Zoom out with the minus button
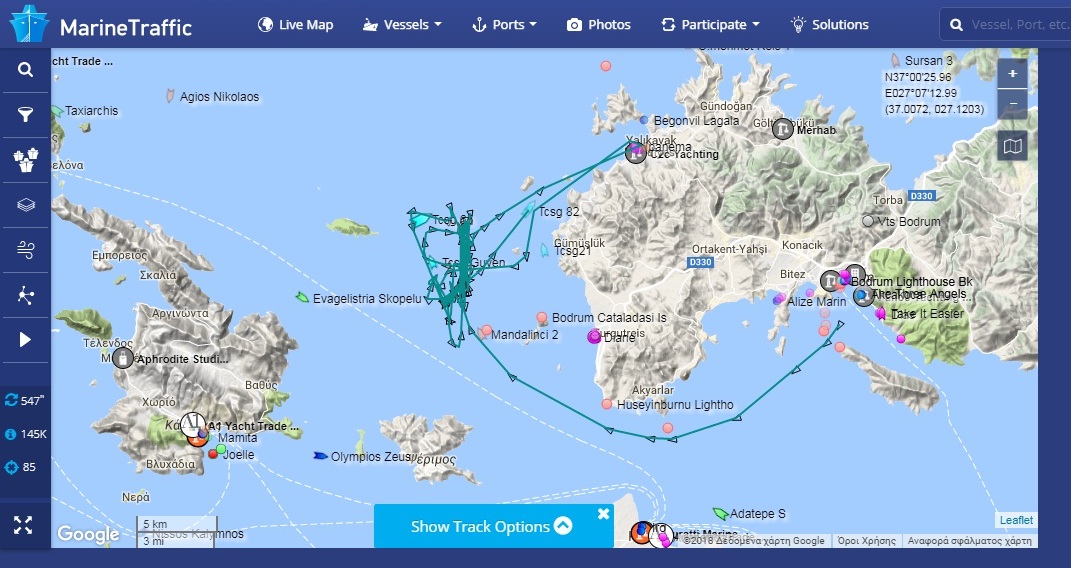 pyautogui.click(x=1012, y=104)
